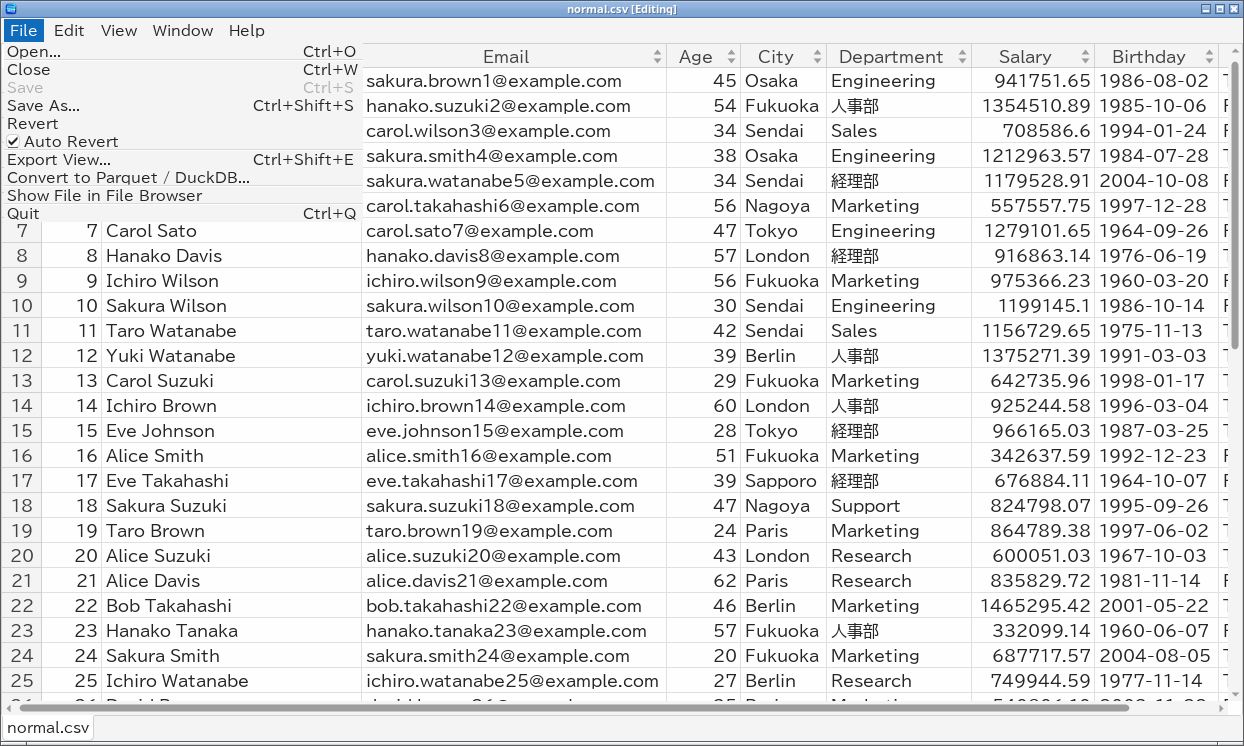Image resolution: width=1244 pixels, height=746 pixels.
Task: Open the View menu
Action: (x=118, y=30)
